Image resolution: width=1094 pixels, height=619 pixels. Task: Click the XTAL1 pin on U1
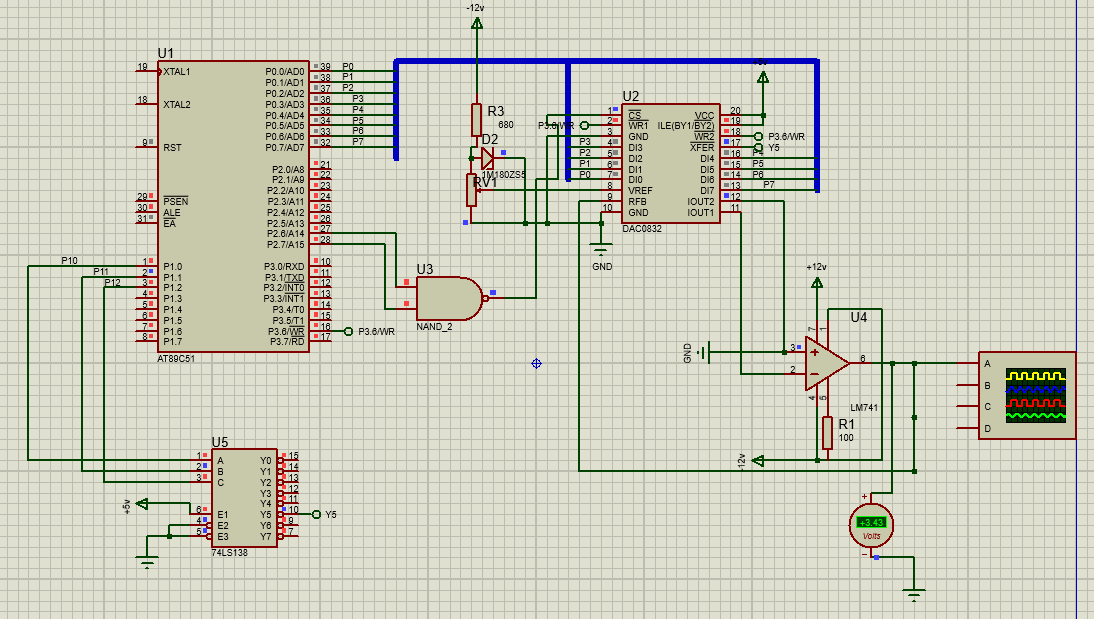(148, 71)
